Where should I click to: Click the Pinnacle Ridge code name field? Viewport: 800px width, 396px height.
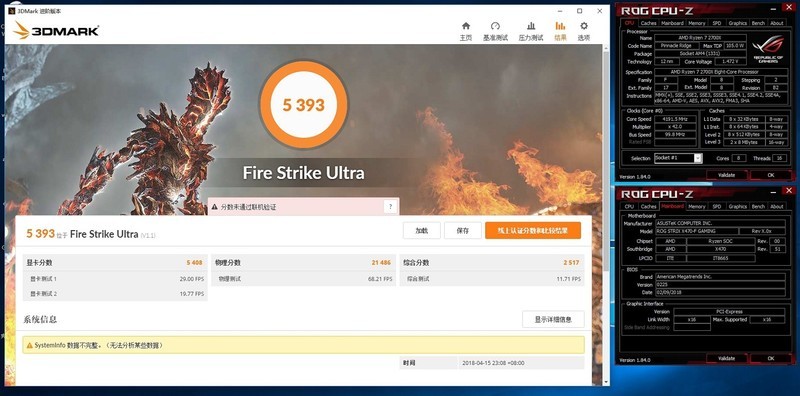tap(676, 46)
